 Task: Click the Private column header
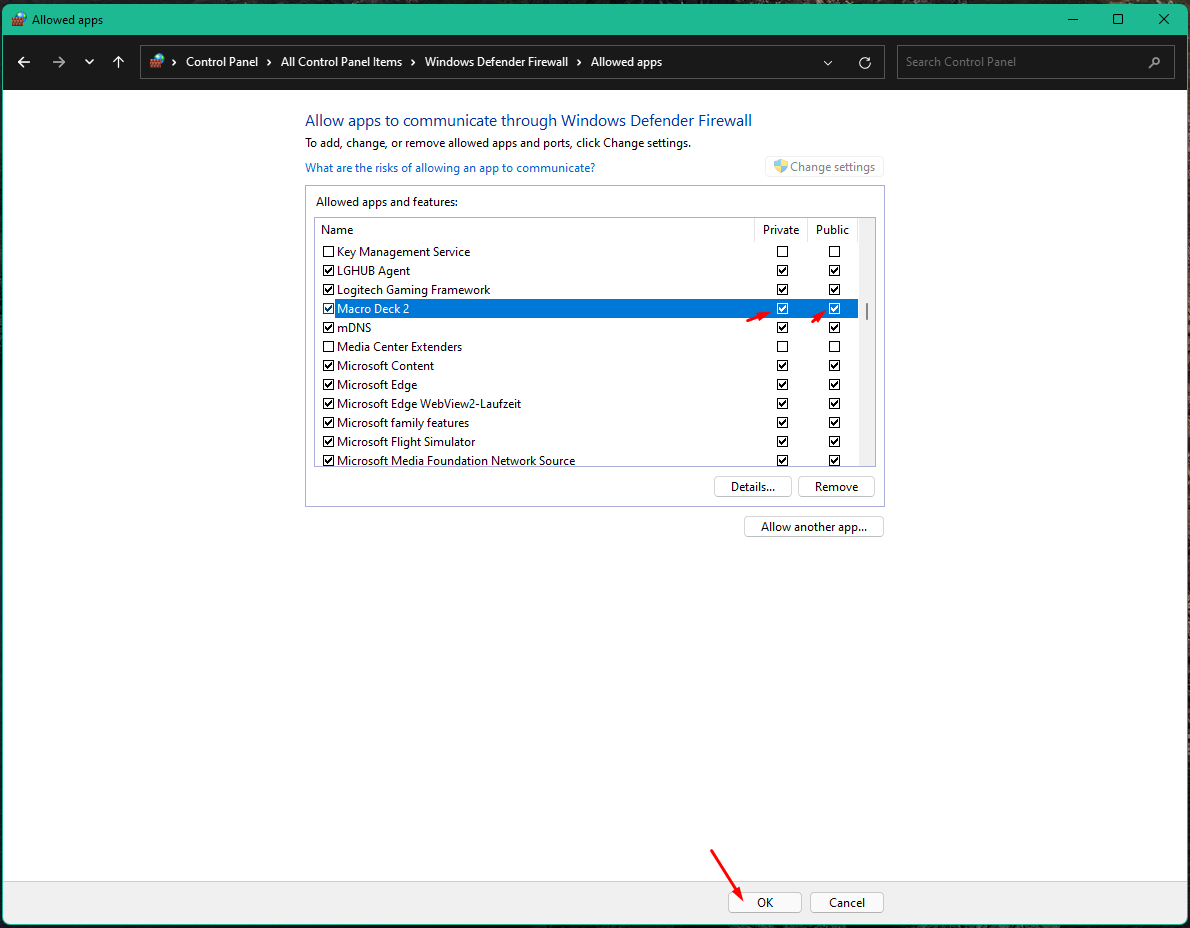781,230
